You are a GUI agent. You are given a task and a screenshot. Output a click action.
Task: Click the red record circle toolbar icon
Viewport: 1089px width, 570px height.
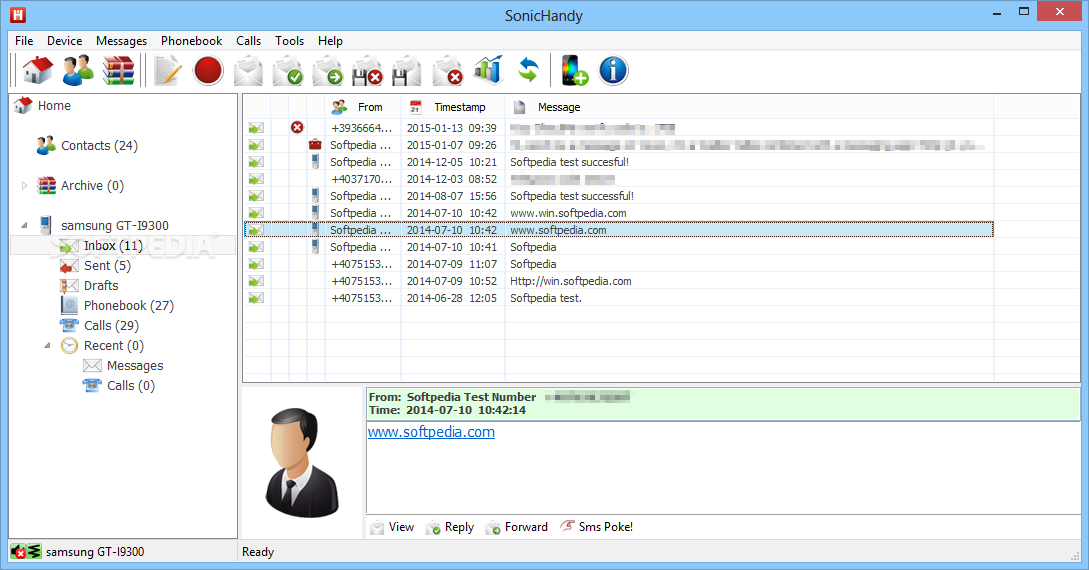208,70
